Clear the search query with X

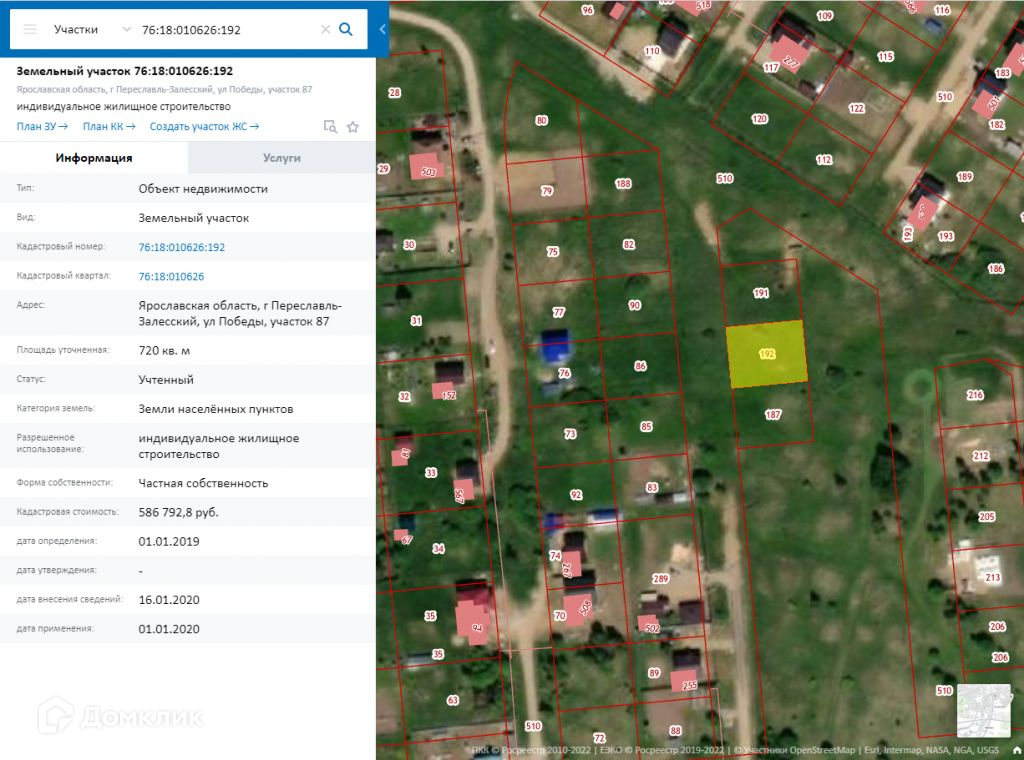(x=325, y=29)
